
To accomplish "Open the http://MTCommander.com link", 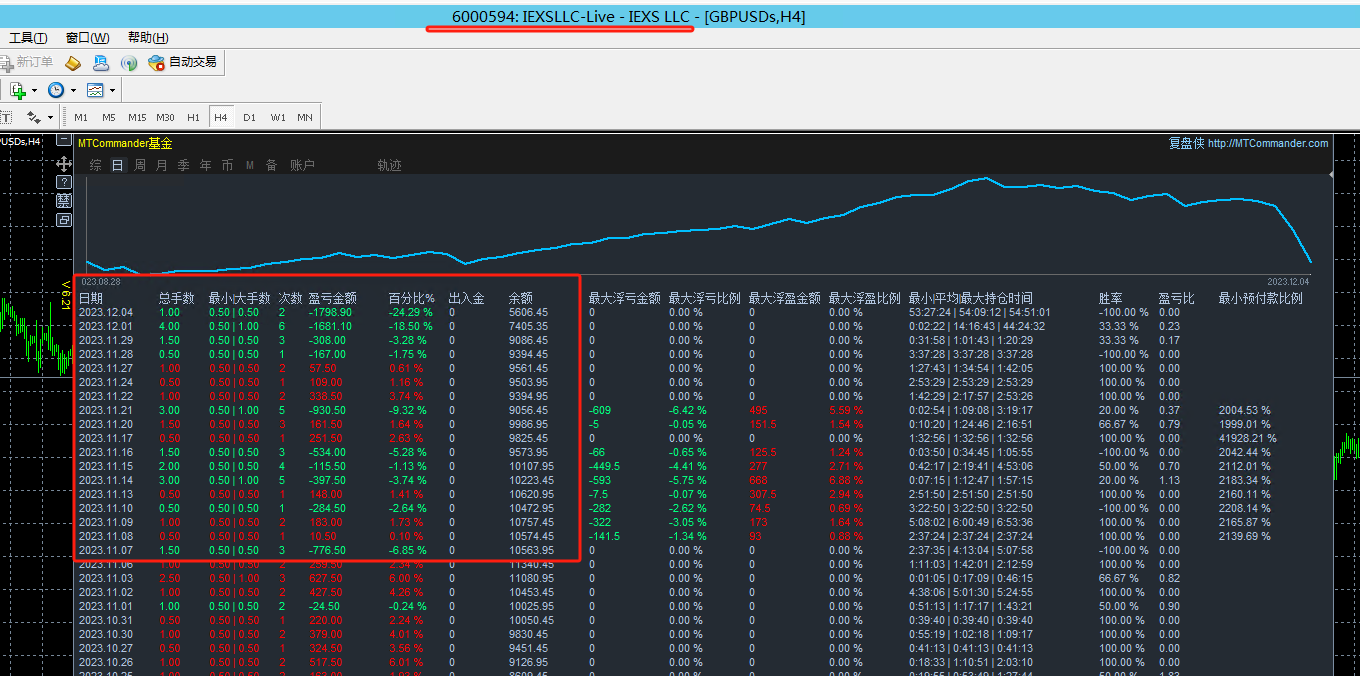I will coord(1268,143).
